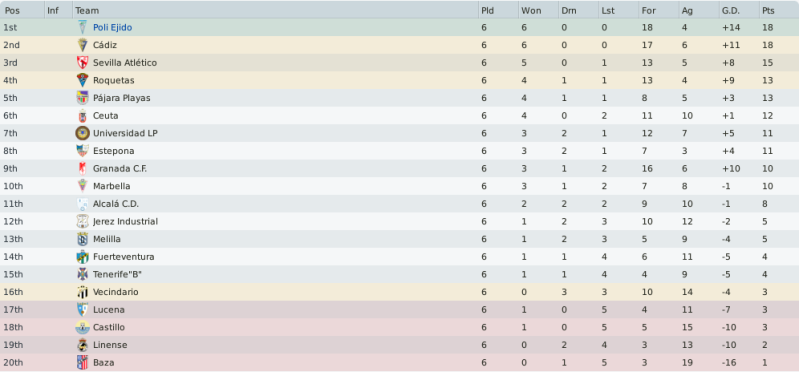Click the Tenerife"B" club crest icon
799x372 pixels.
coord(83,274)
